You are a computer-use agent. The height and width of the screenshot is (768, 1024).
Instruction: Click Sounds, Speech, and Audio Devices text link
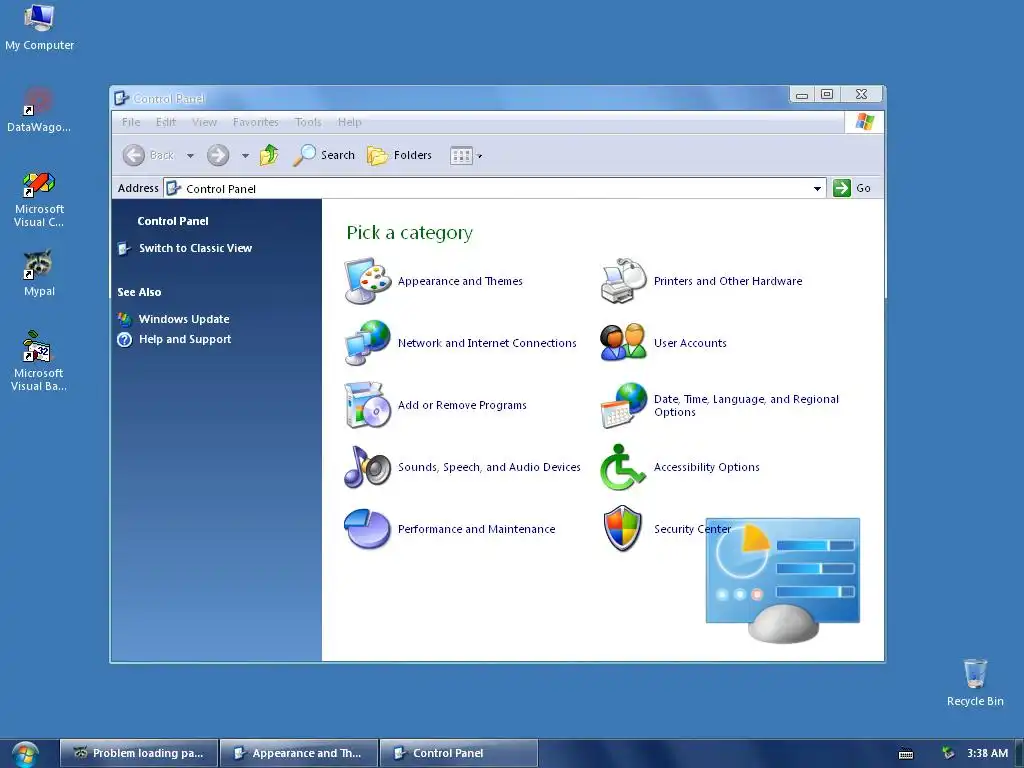click(489, 467)
